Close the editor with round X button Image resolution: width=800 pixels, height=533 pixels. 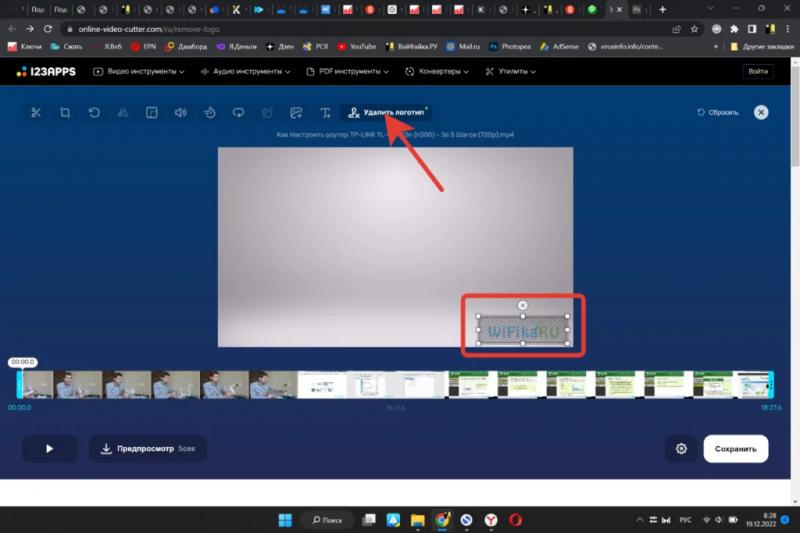[x=761, y=113]
